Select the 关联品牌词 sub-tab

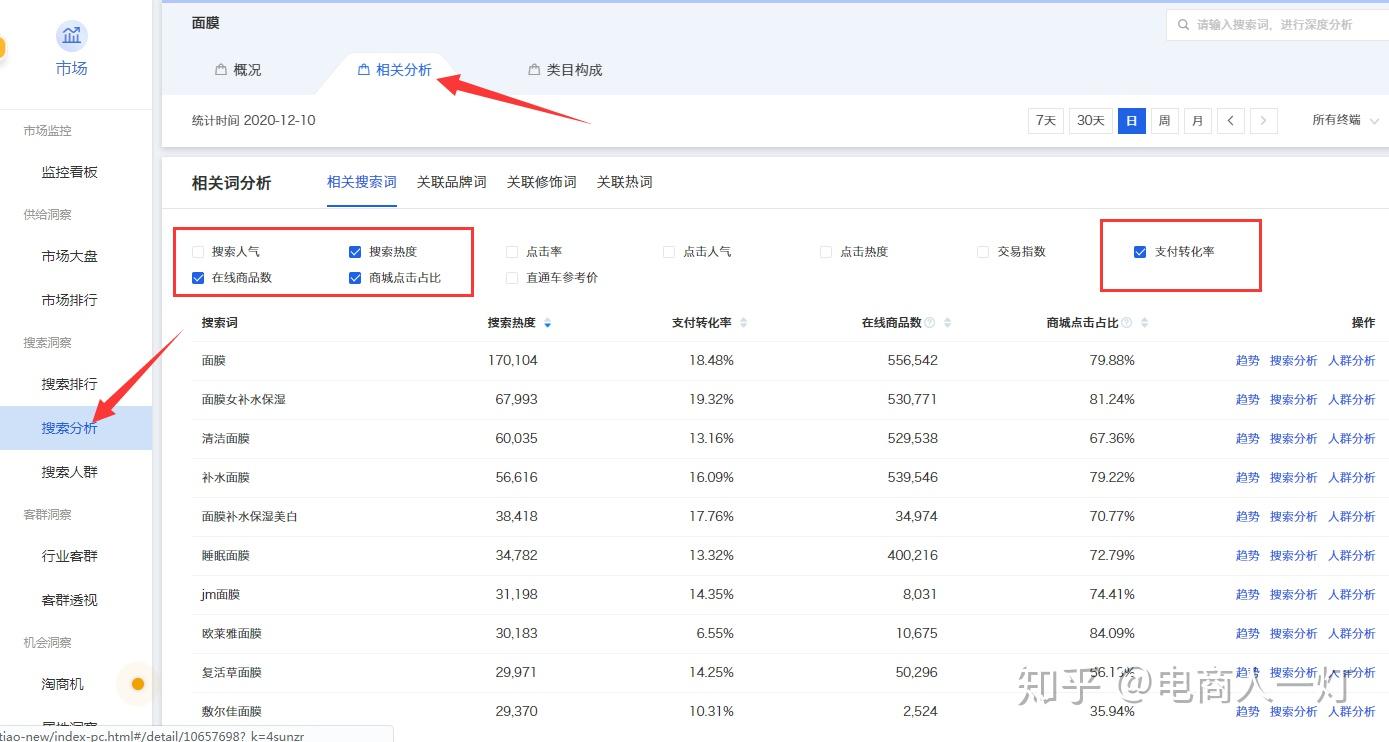pos(452,182)
